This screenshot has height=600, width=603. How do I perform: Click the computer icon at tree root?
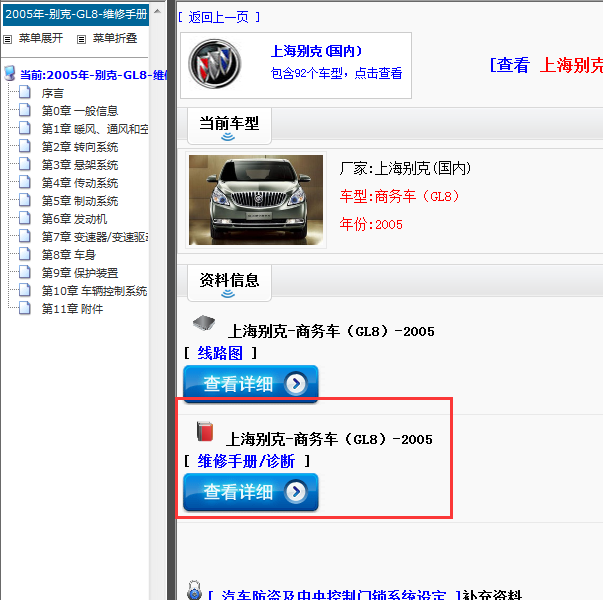tap(10, 74)
